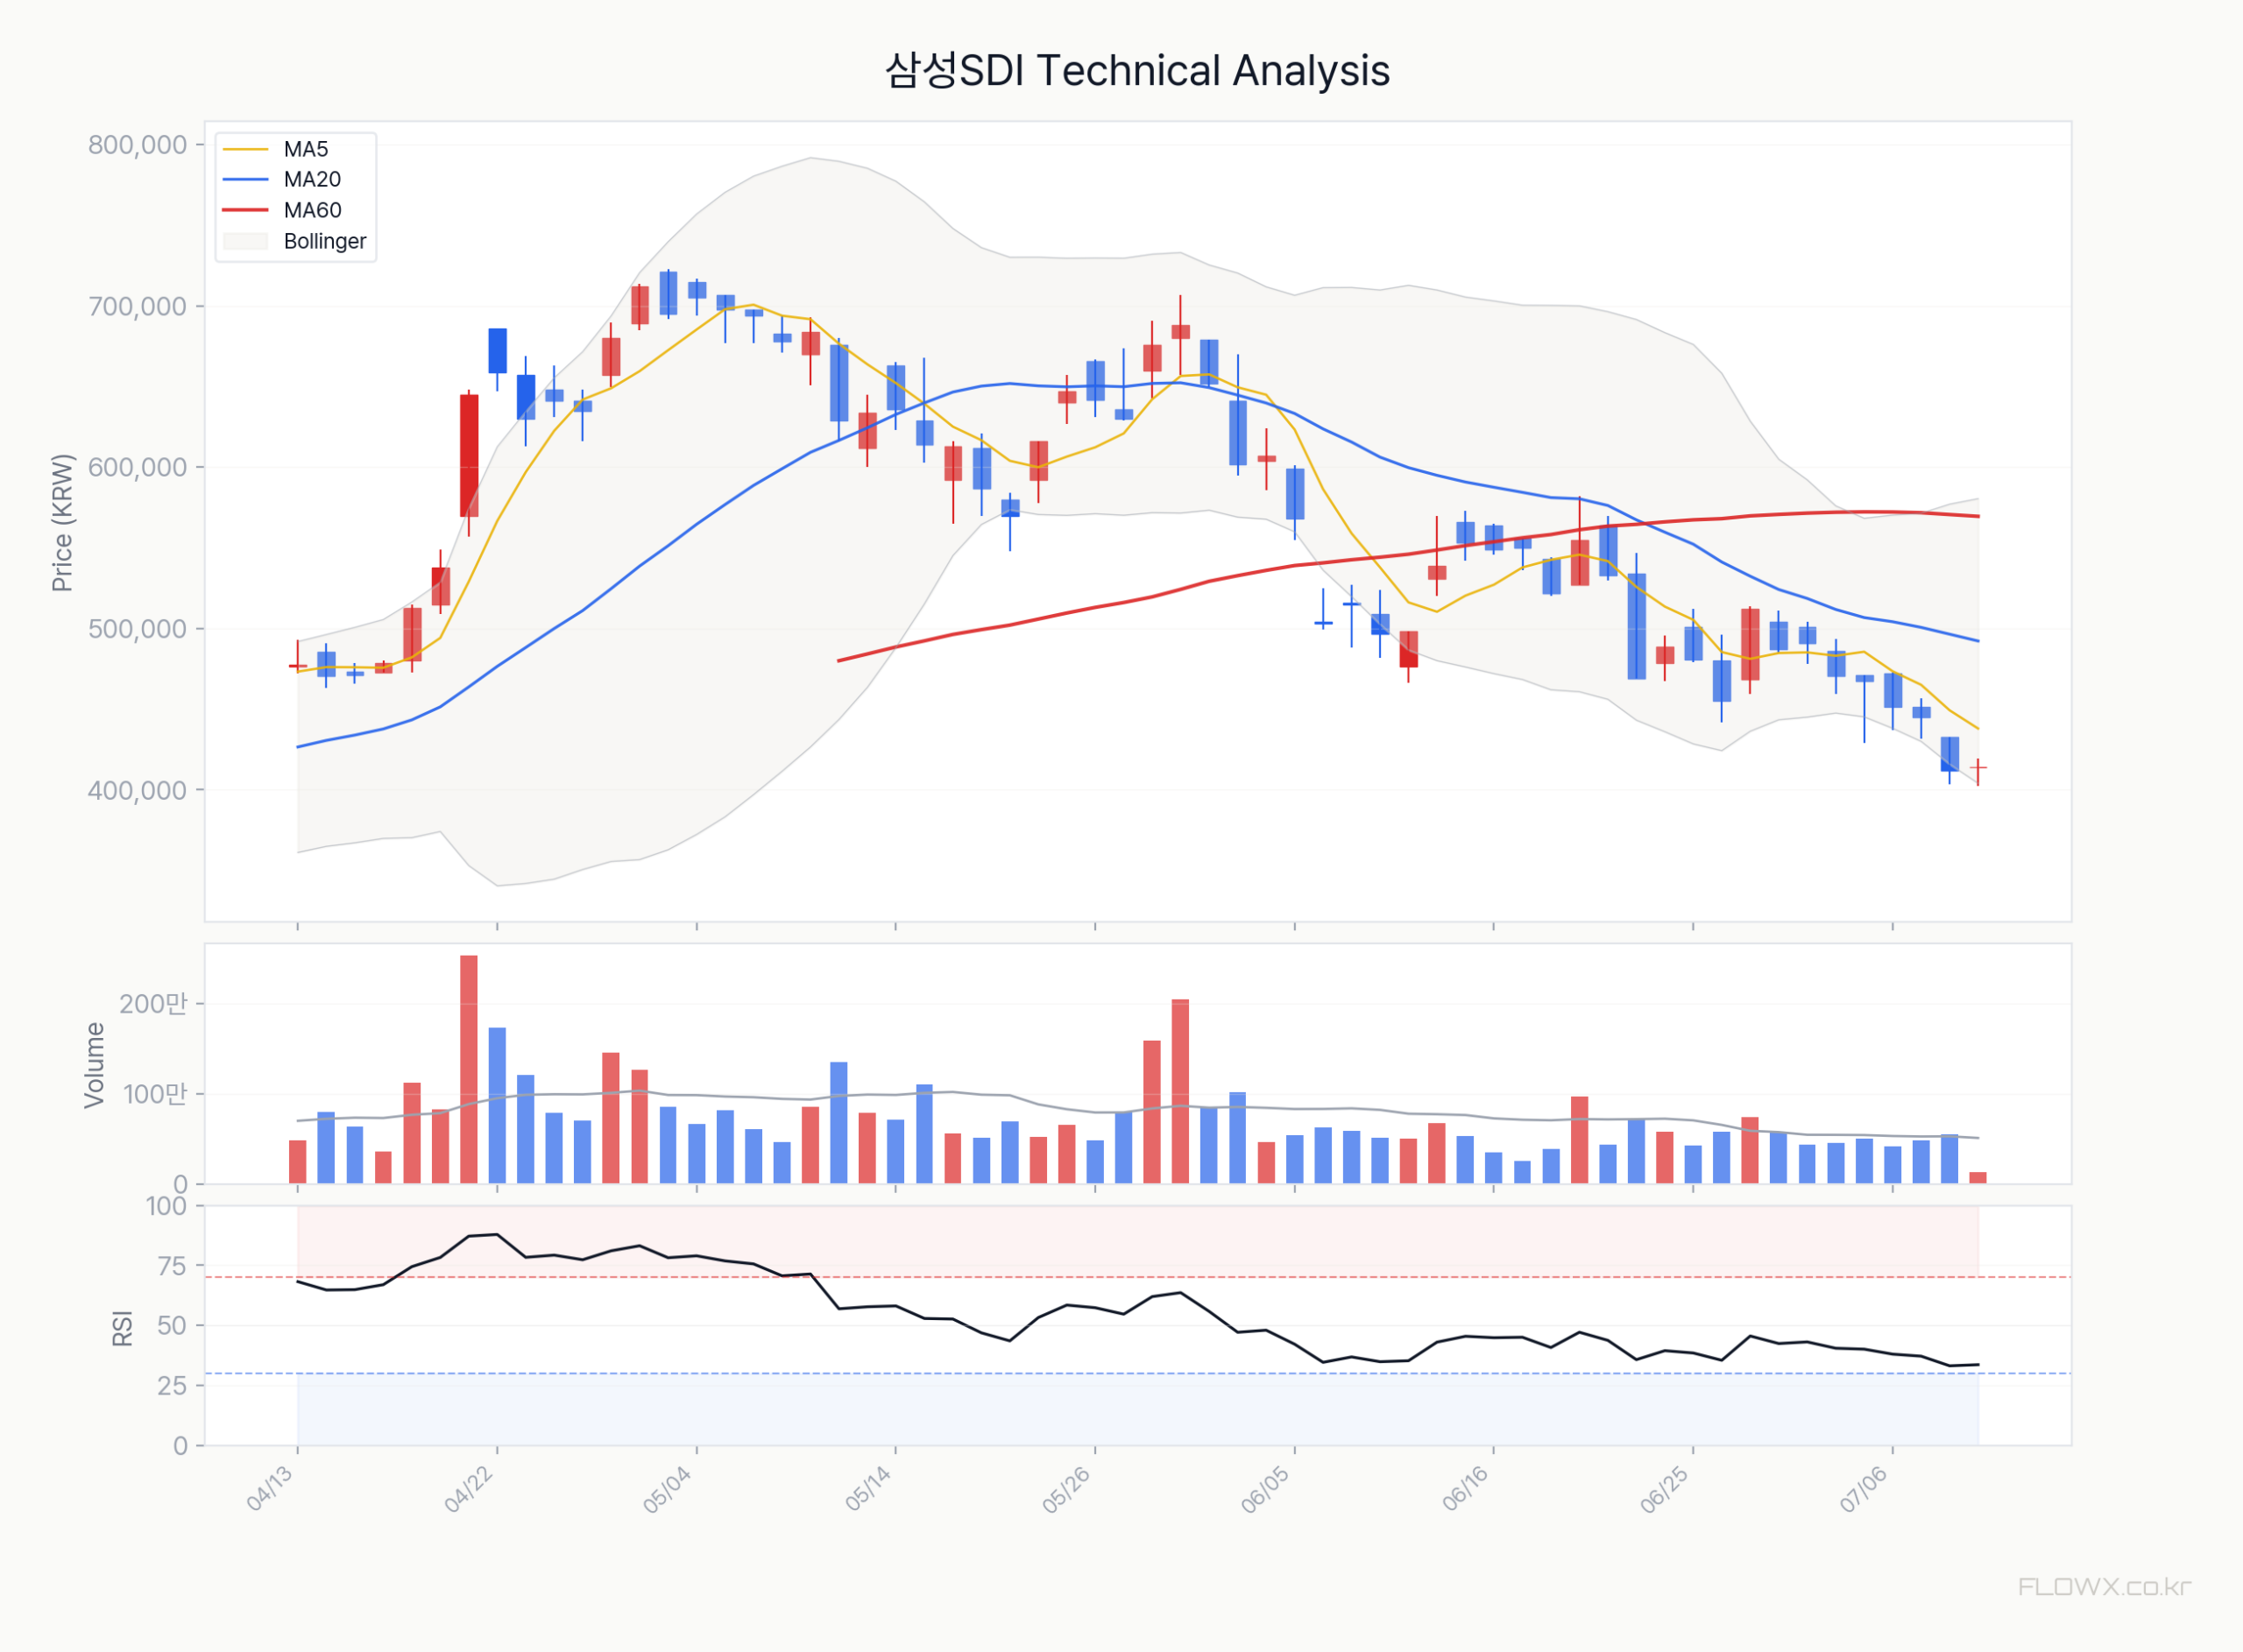Click the 04/22 date label

[469, 1488]
